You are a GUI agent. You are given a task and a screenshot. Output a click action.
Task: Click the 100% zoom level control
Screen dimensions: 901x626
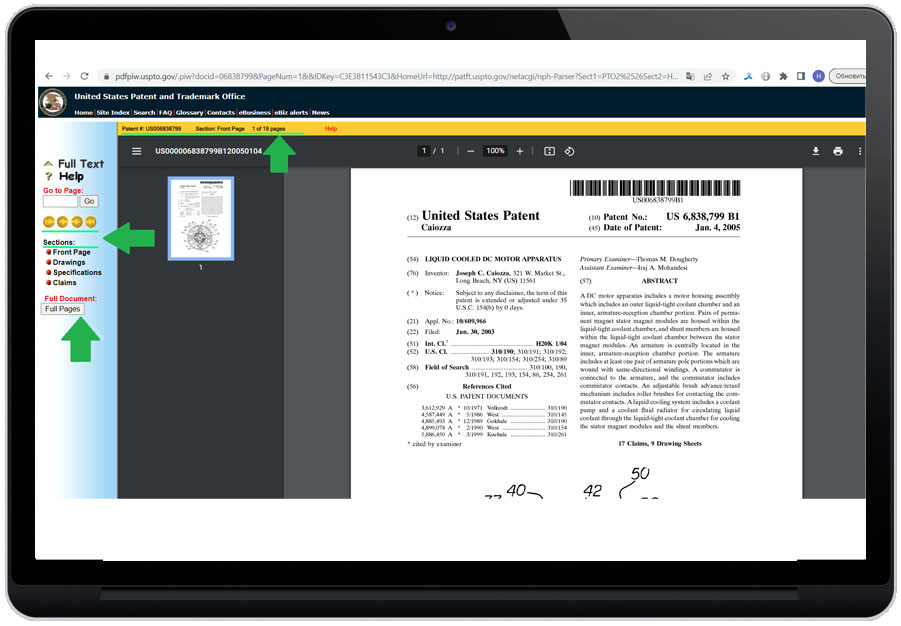click(494, 151)
